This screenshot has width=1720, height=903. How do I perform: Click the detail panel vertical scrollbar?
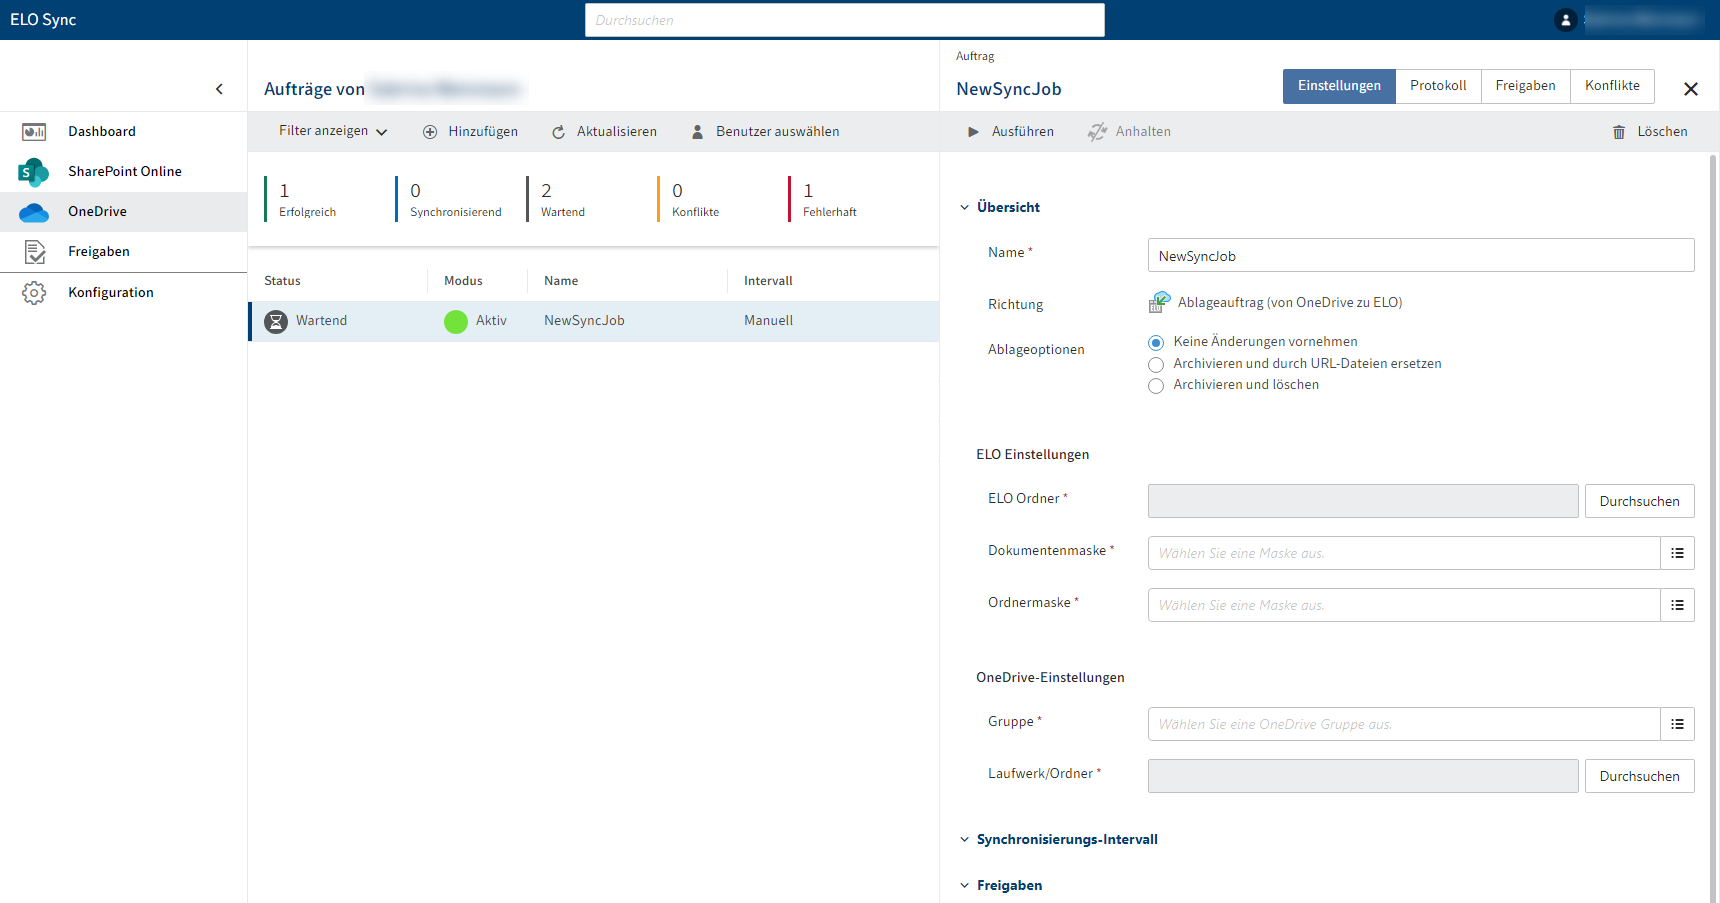click(x=1713, y=528)
